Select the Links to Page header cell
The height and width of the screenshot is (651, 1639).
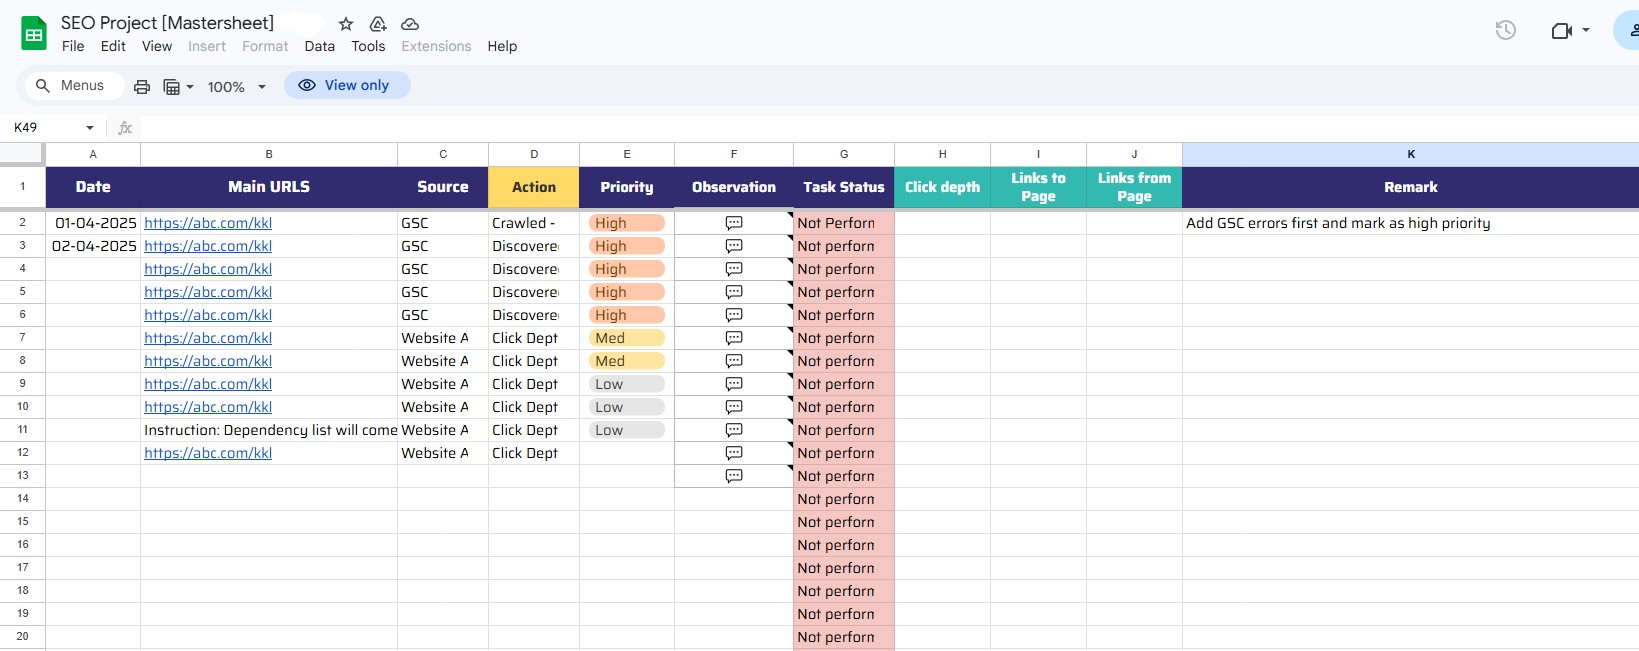tap(1038, 187)
